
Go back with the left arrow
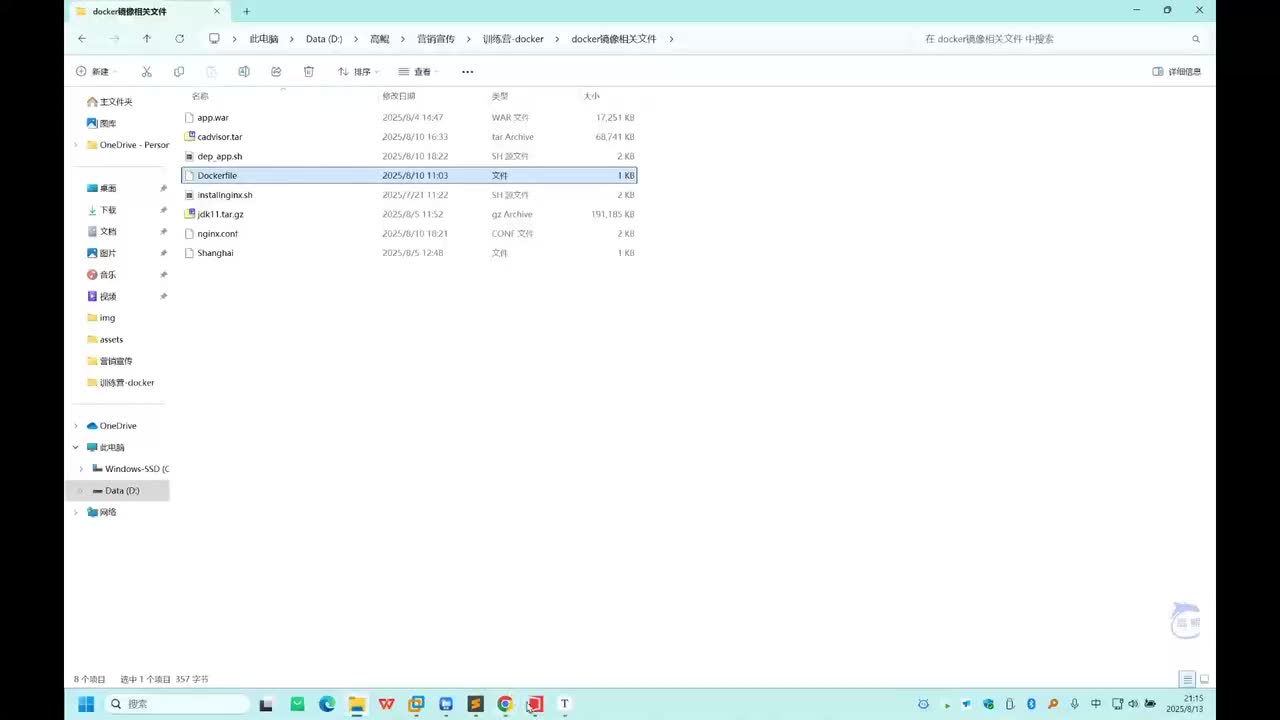[x=82, y=38]
